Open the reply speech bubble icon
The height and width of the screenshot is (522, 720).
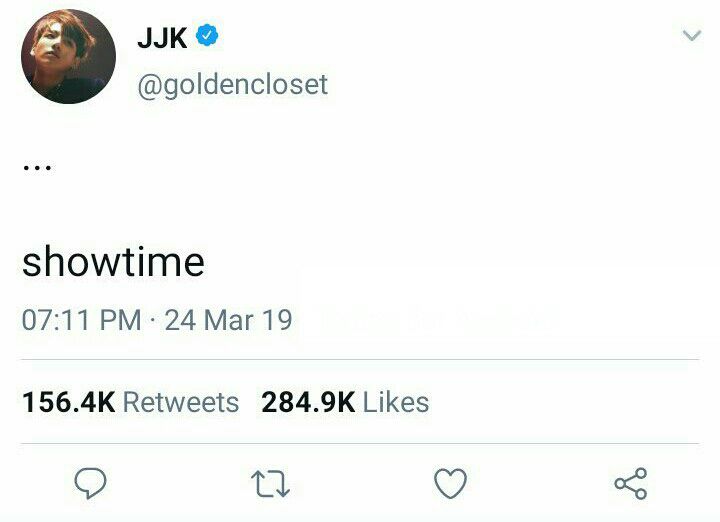point(90,483)
